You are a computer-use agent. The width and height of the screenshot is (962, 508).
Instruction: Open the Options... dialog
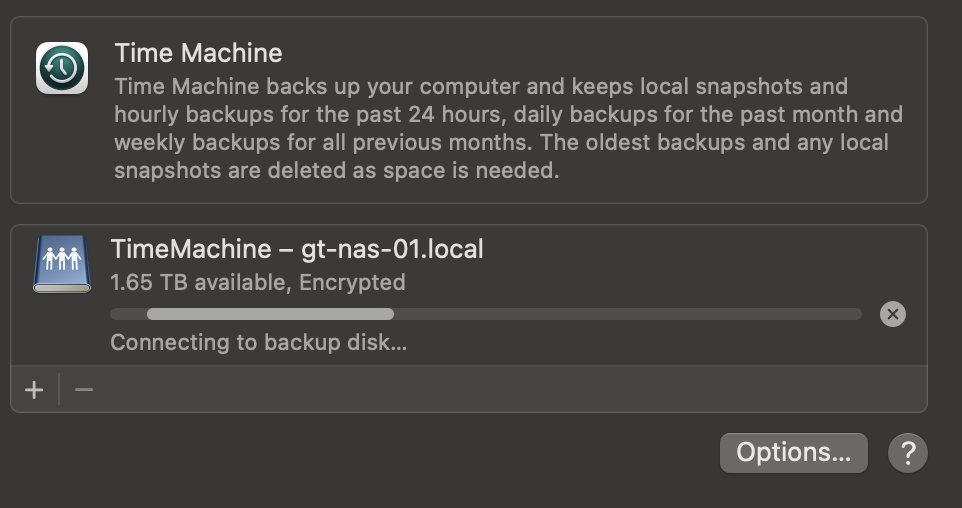click(793, 453)
